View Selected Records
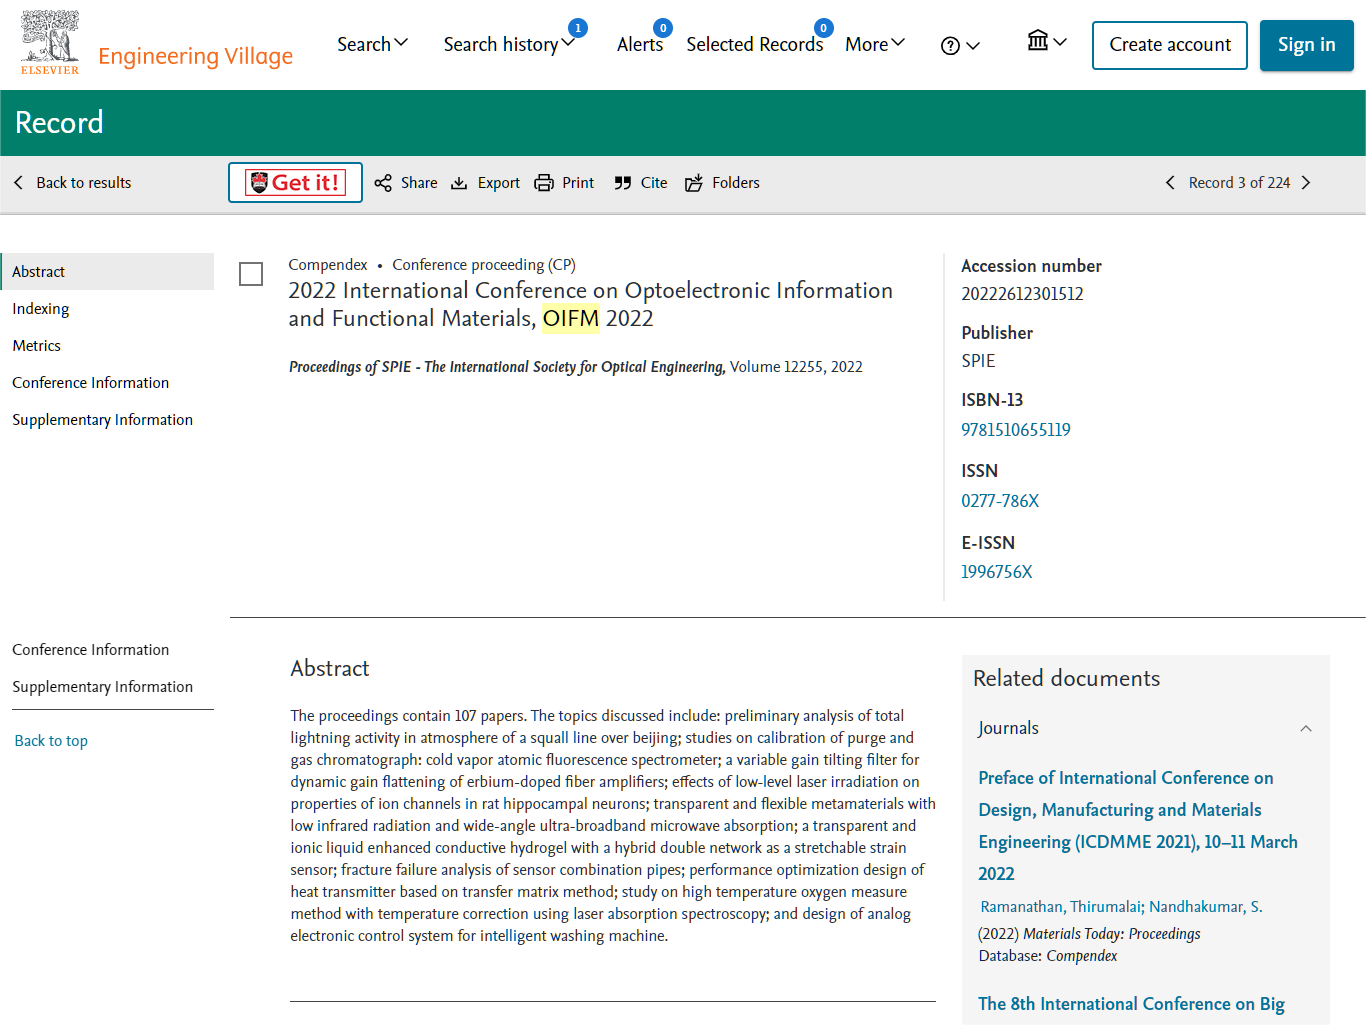The width and height of the screenshot is (1366, 1025). tap(755, 44)
